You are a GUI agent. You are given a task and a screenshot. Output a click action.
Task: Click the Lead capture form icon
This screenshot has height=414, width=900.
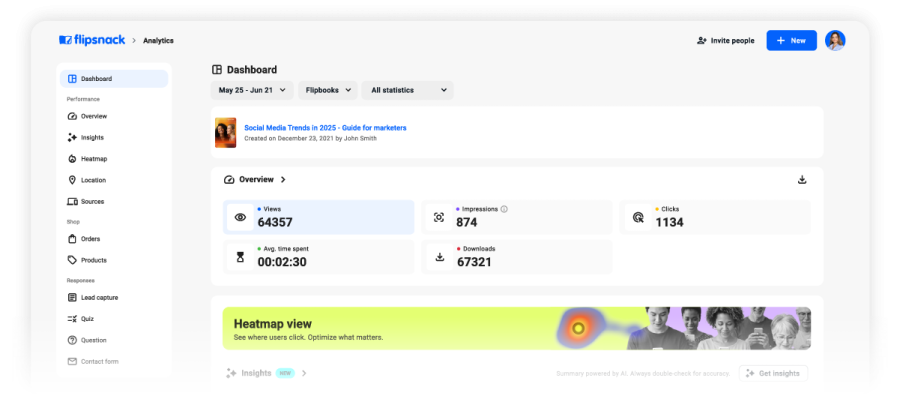coord(72,297)
